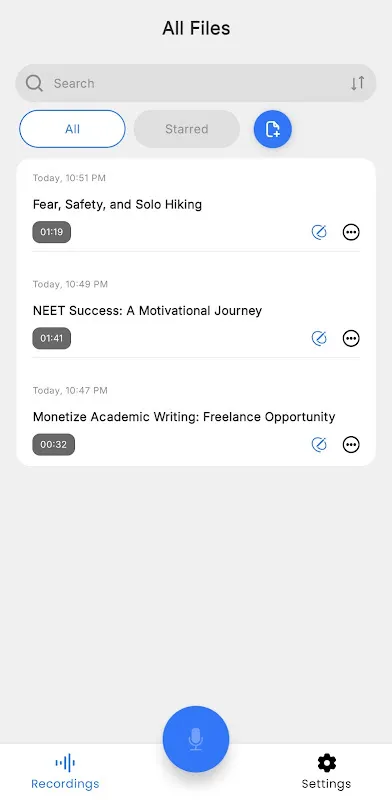
Task: Click the 01:19 duration badge
Action: (x=52, y=232)
